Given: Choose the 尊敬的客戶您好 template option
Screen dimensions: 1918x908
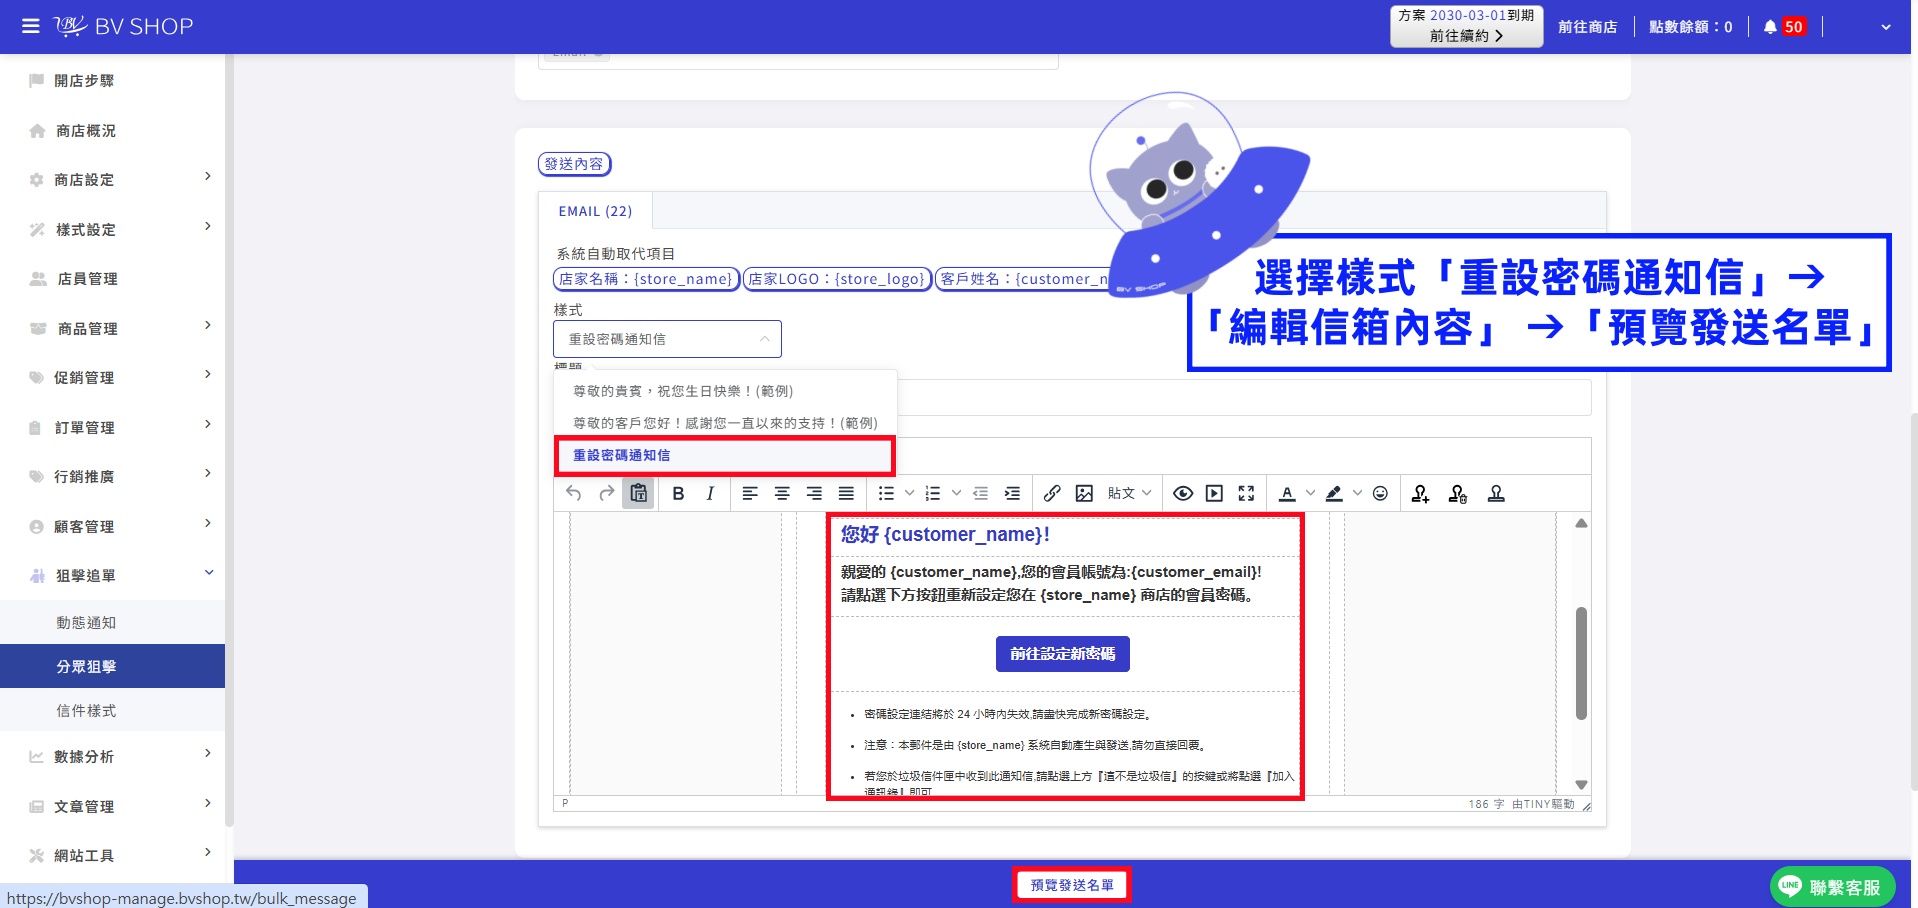Looking at the screenshot, I should coord(724,423).
